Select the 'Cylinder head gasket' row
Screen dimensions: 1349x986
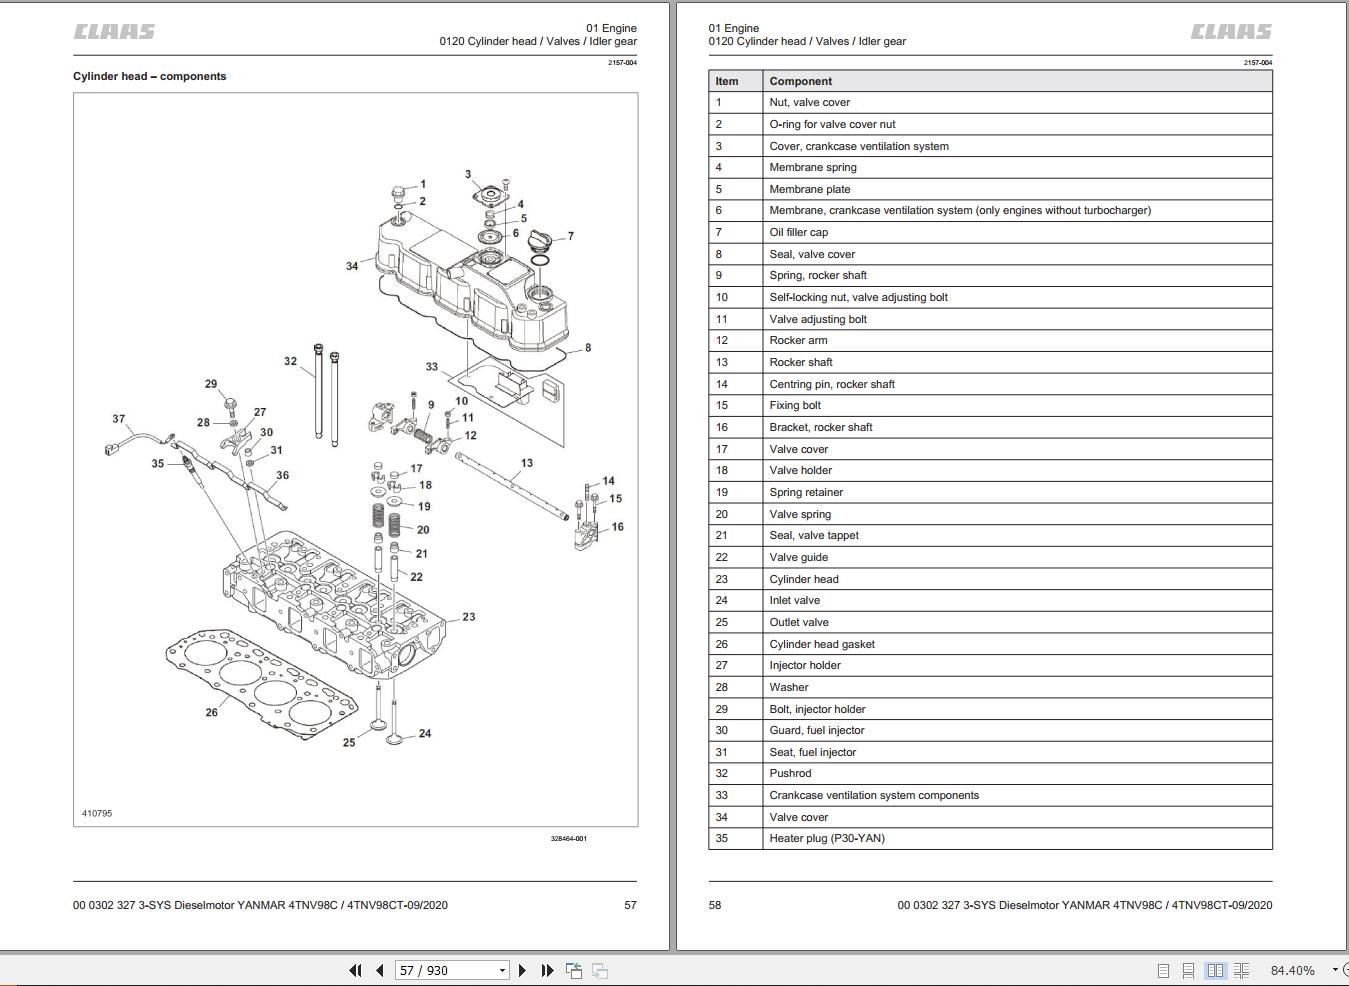click(990, 644)
